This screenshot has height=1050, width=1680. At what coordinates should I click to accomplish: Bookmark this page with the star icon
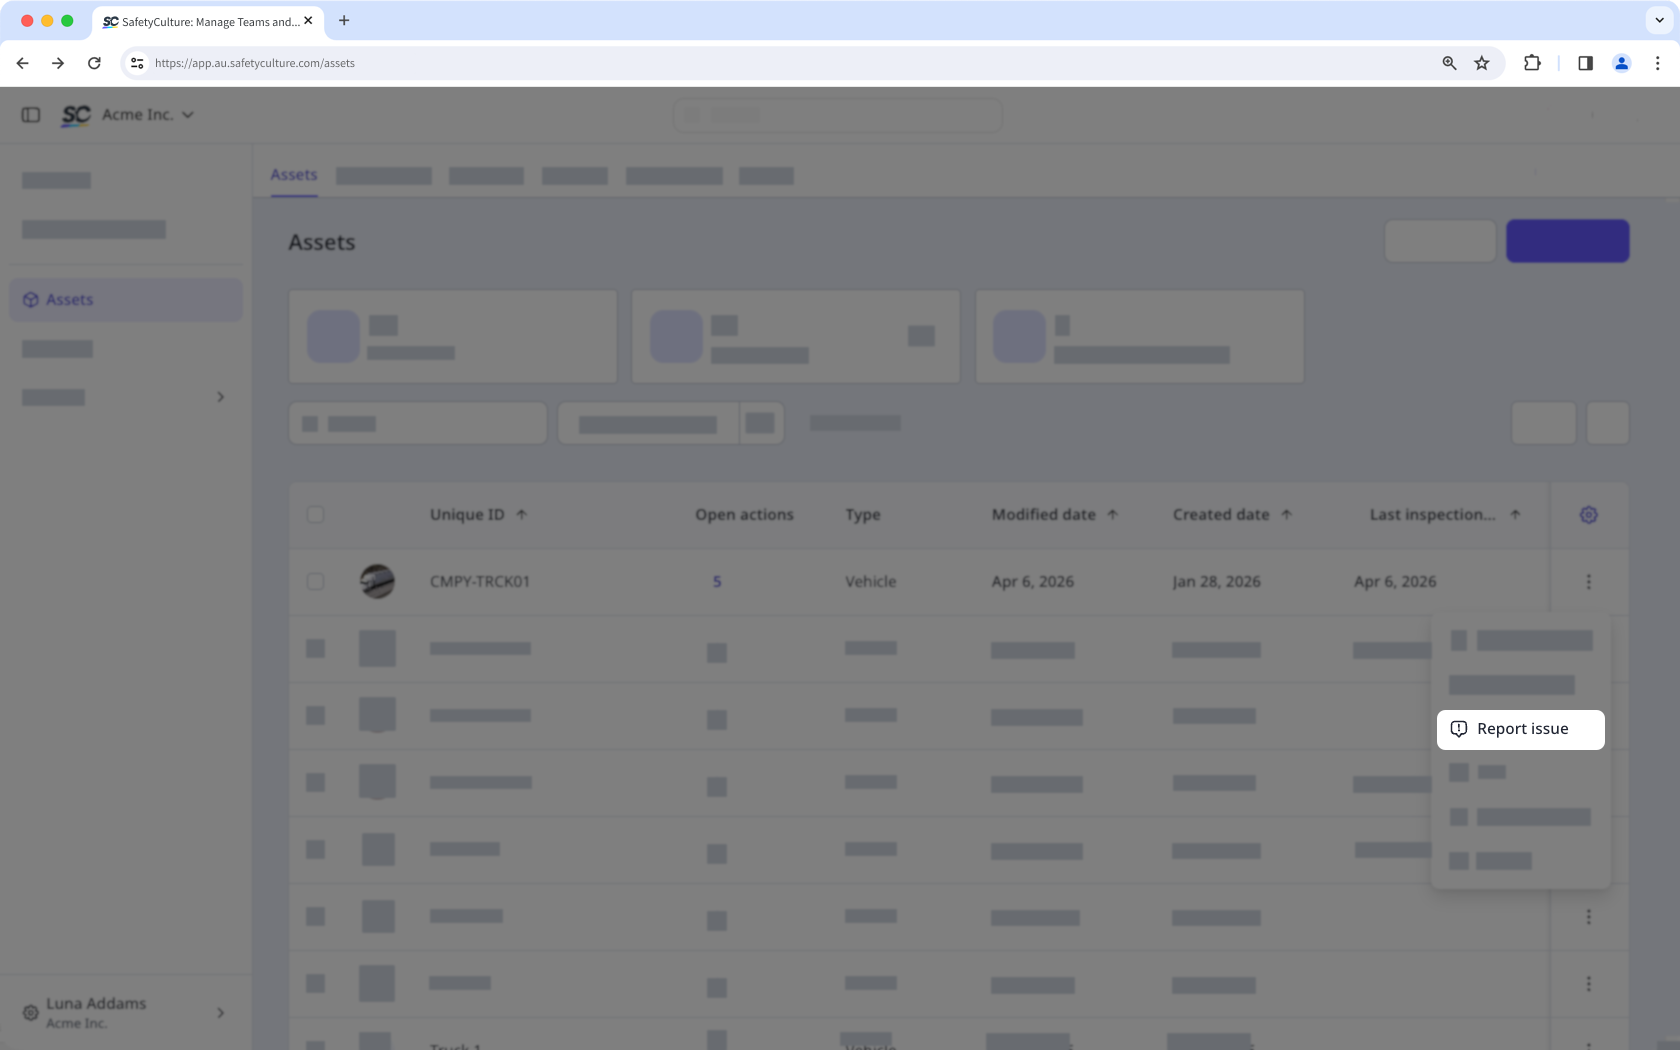(1482, 63)
